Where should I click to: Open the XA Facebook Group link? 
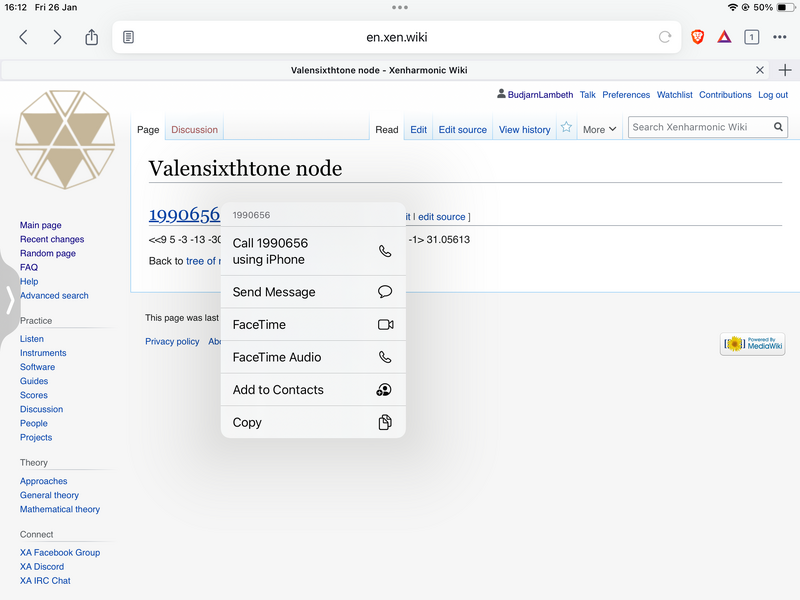60,553
